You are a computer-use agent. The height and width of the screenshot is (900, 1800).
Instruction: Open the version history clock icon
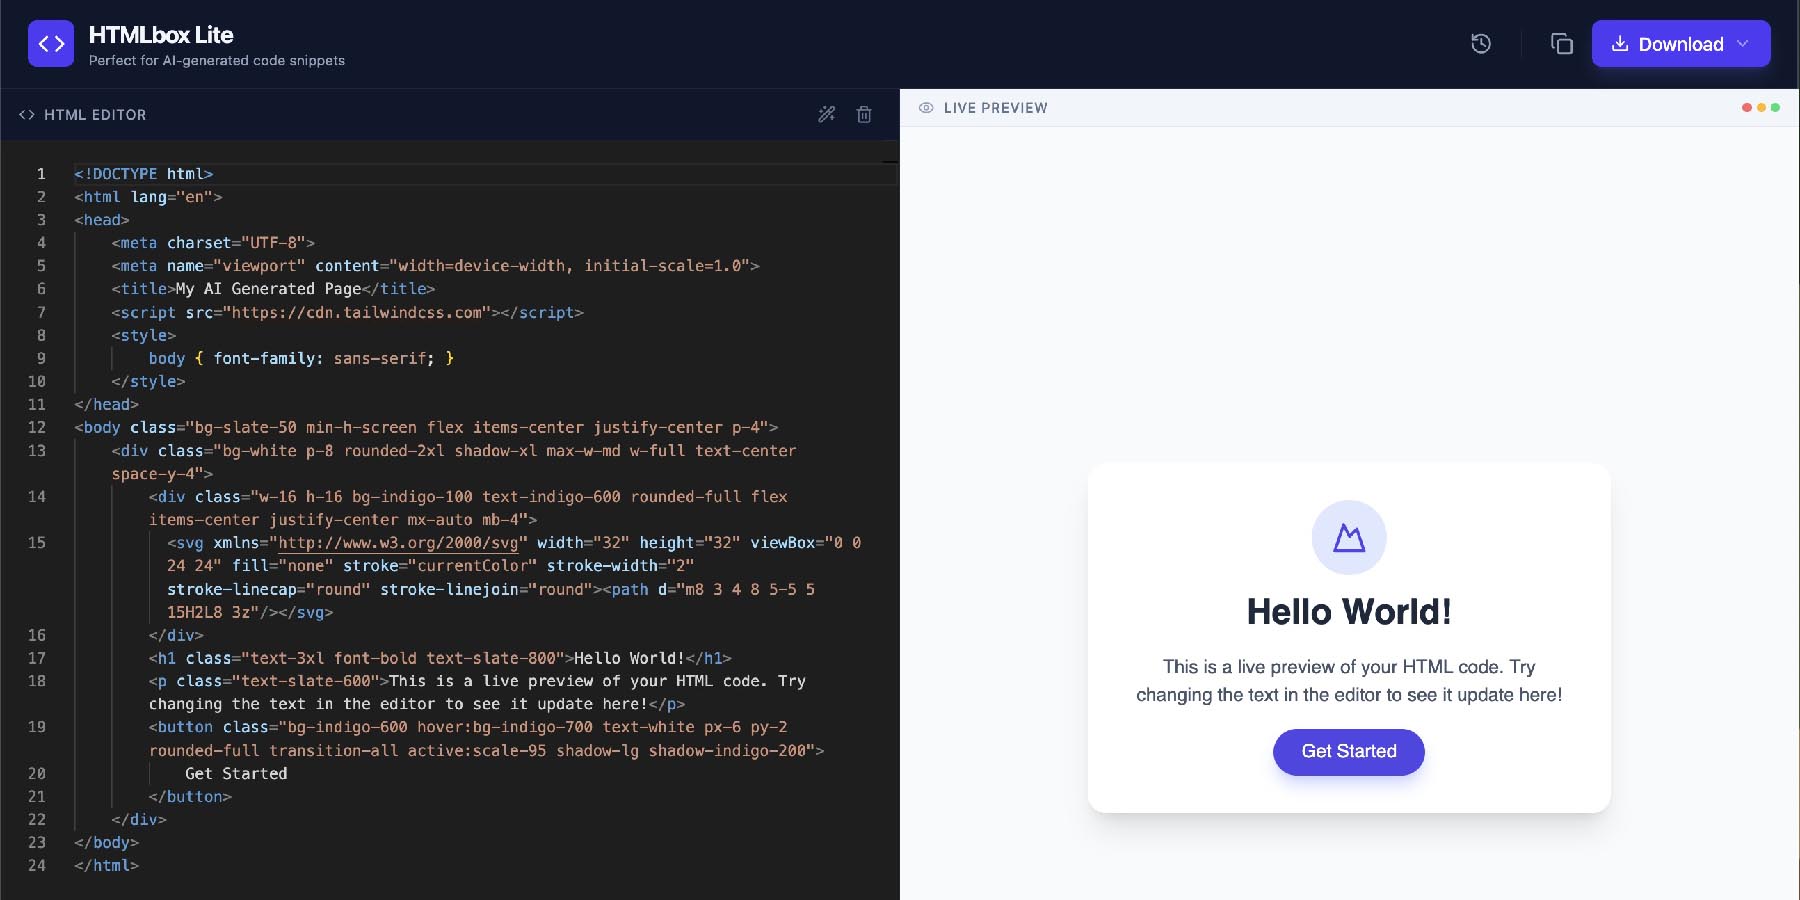click(x=1481, y=44)
